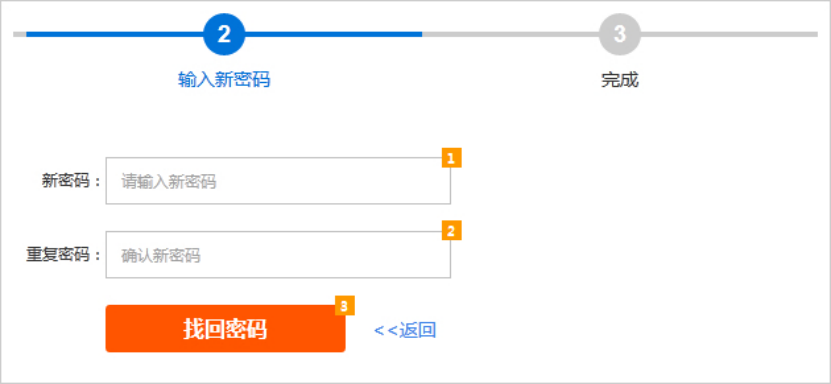The width and height of the screenshot is (831, 384).
Task: Click gray progress segment before step 3
Action: point(510,34)
